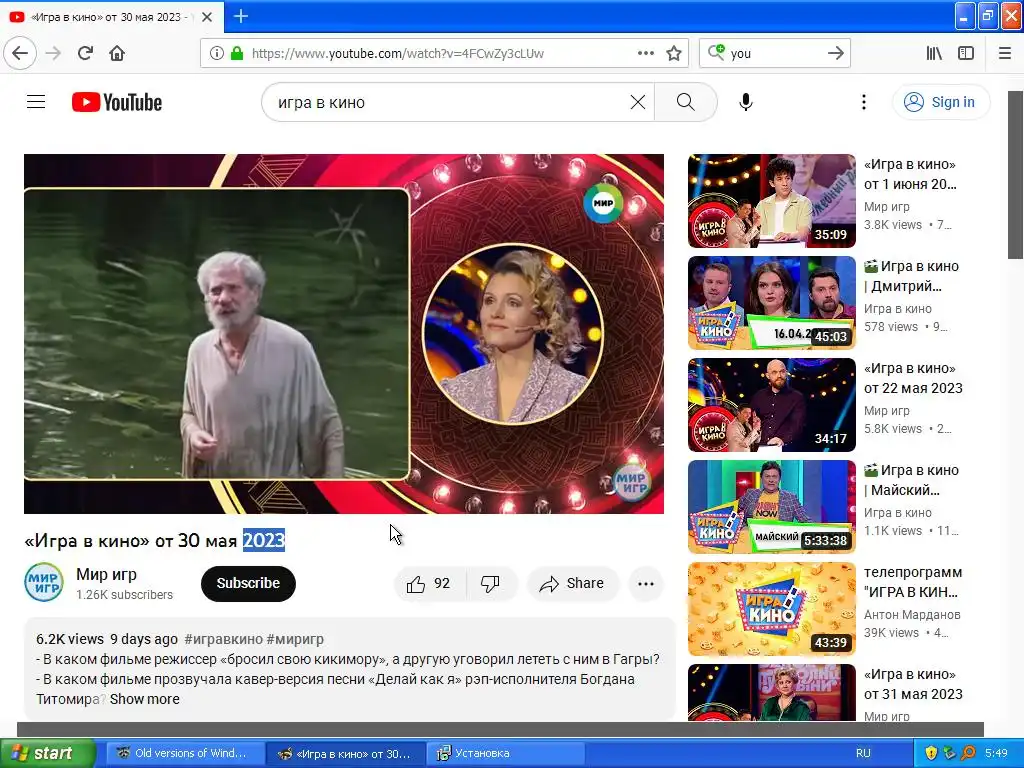Show site information icon in address bar
The width and height of the screenshot is (1024, 768).
(x=216, y=54)
